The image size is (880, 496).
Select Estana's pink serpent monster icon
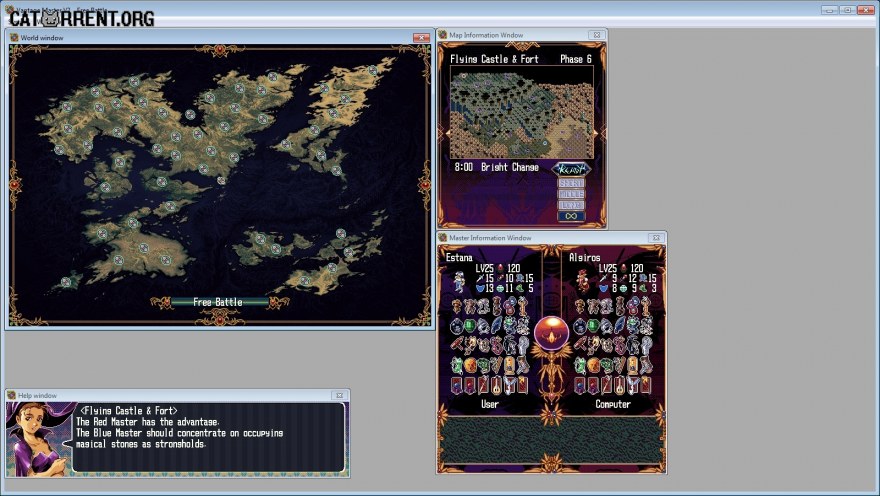(x=497, y=345)
